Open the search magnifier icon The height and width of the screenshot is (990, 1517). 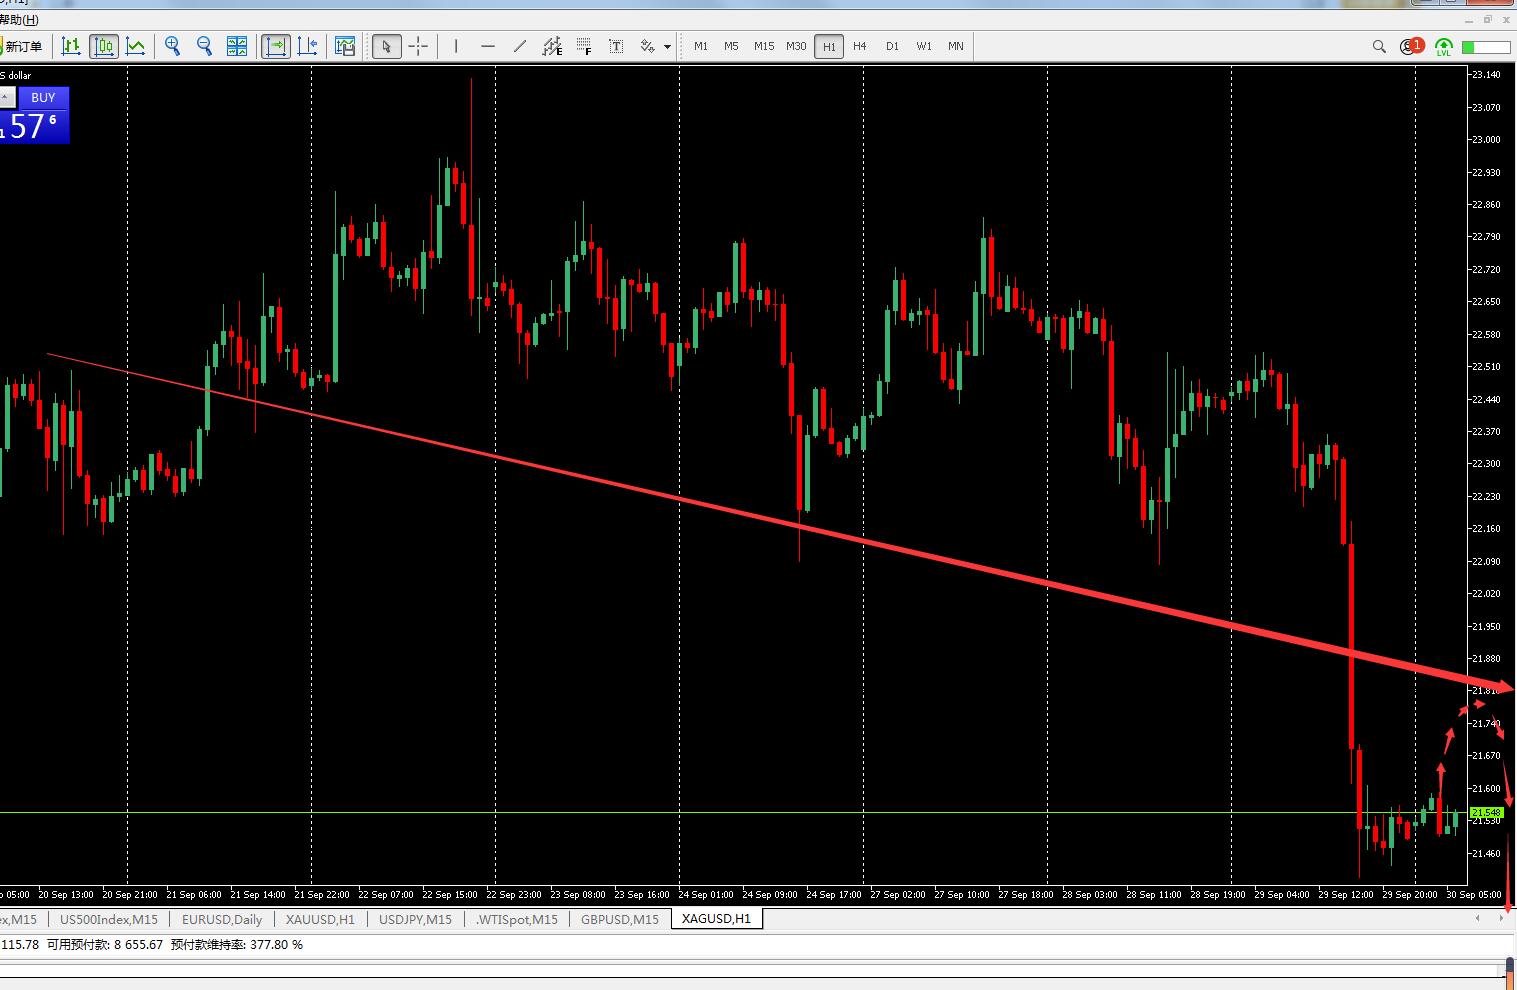pyautogui.click(x=1379, y=46)
